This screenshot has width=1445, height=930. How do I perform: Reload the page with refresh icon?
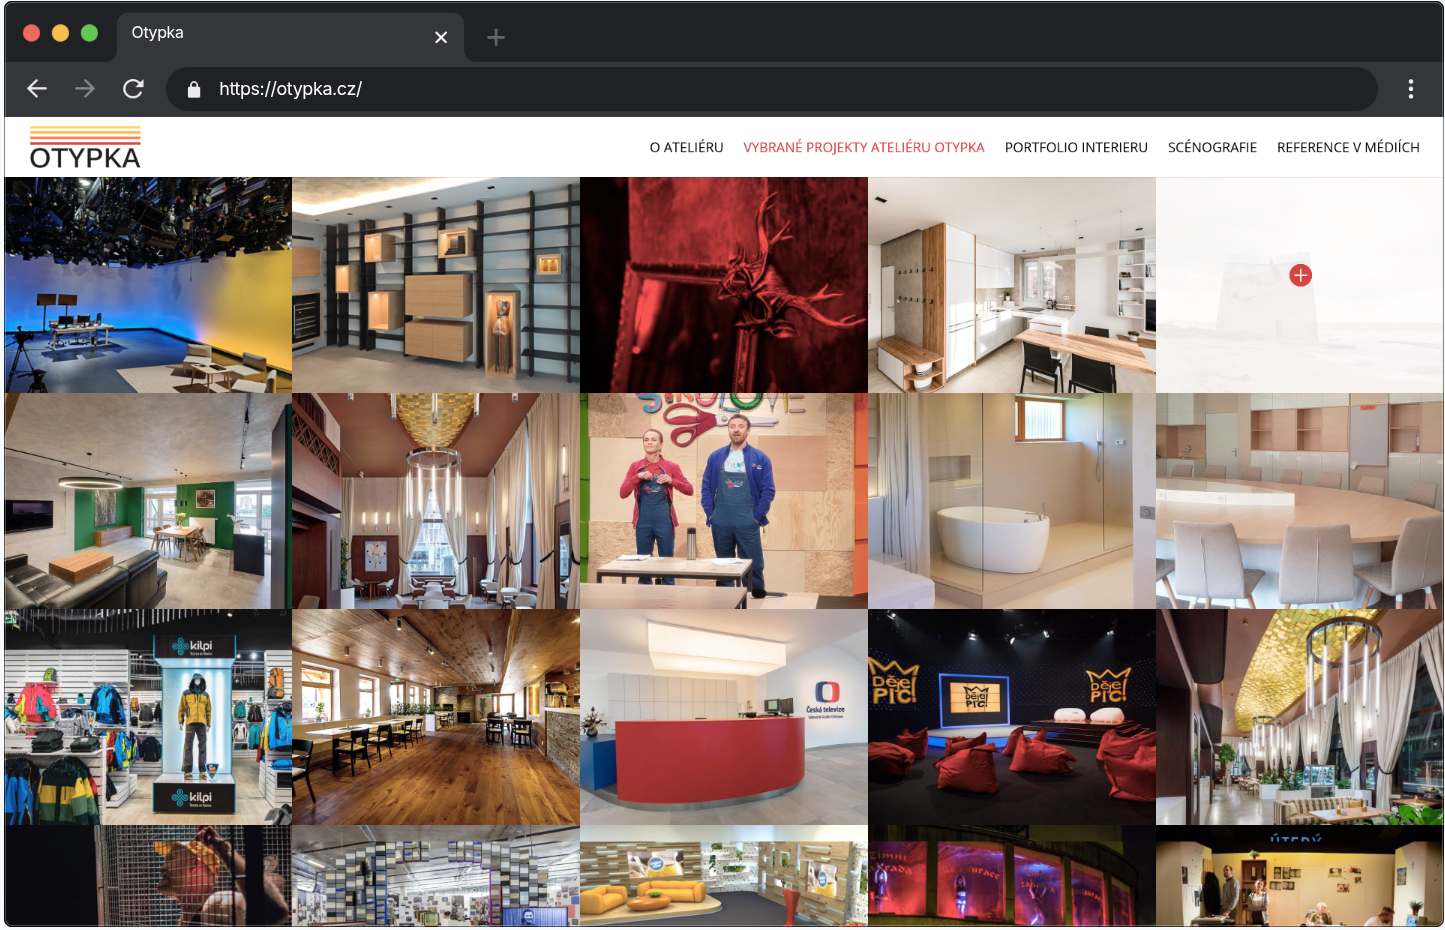[x=133, y=89]
